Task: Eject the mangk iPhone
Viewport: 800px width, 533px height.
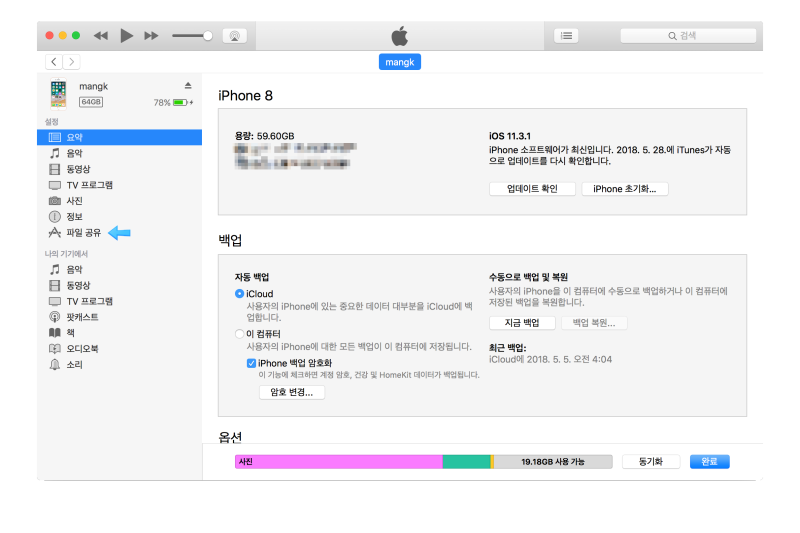Action: (188, 85)
